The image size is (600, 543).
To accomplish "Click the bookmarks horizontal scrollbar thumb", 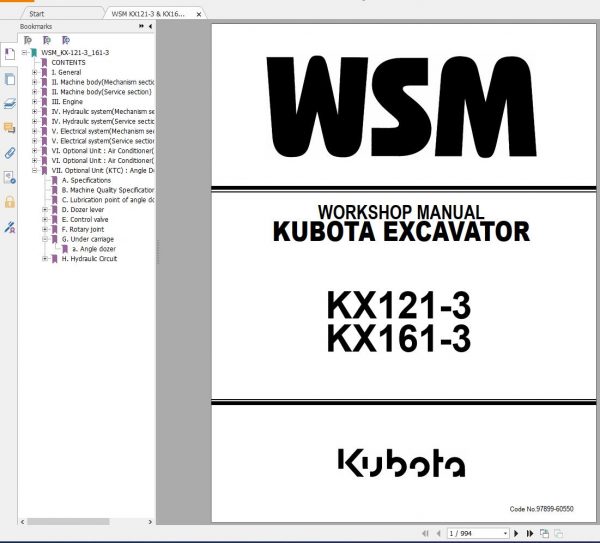I will click(68, 522).
